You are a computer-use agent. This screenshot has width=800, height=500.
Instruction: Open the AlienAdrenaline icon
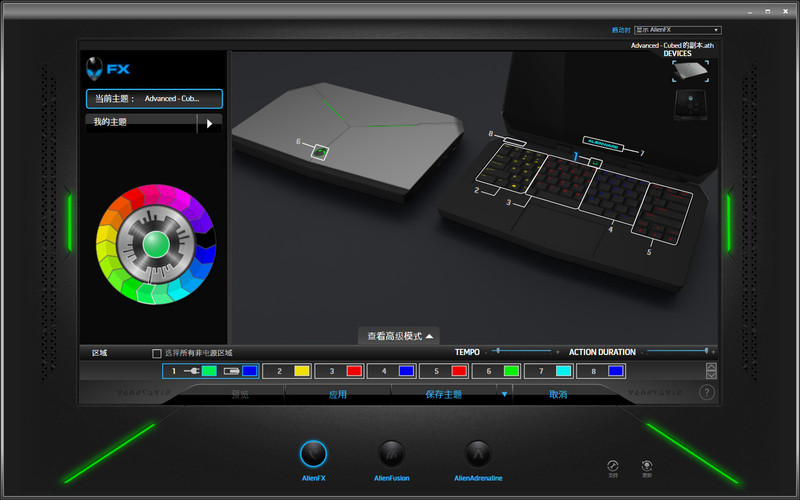(x=478, y=453)
